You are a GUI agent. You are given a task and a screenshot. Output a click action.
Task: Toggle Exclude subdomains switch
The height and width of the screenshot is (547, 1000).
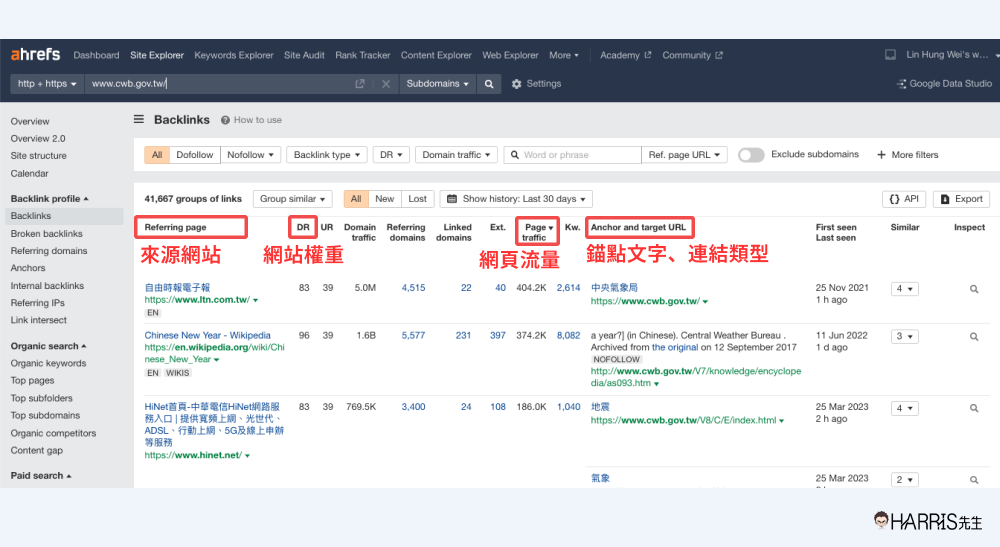tap(751, 154)
